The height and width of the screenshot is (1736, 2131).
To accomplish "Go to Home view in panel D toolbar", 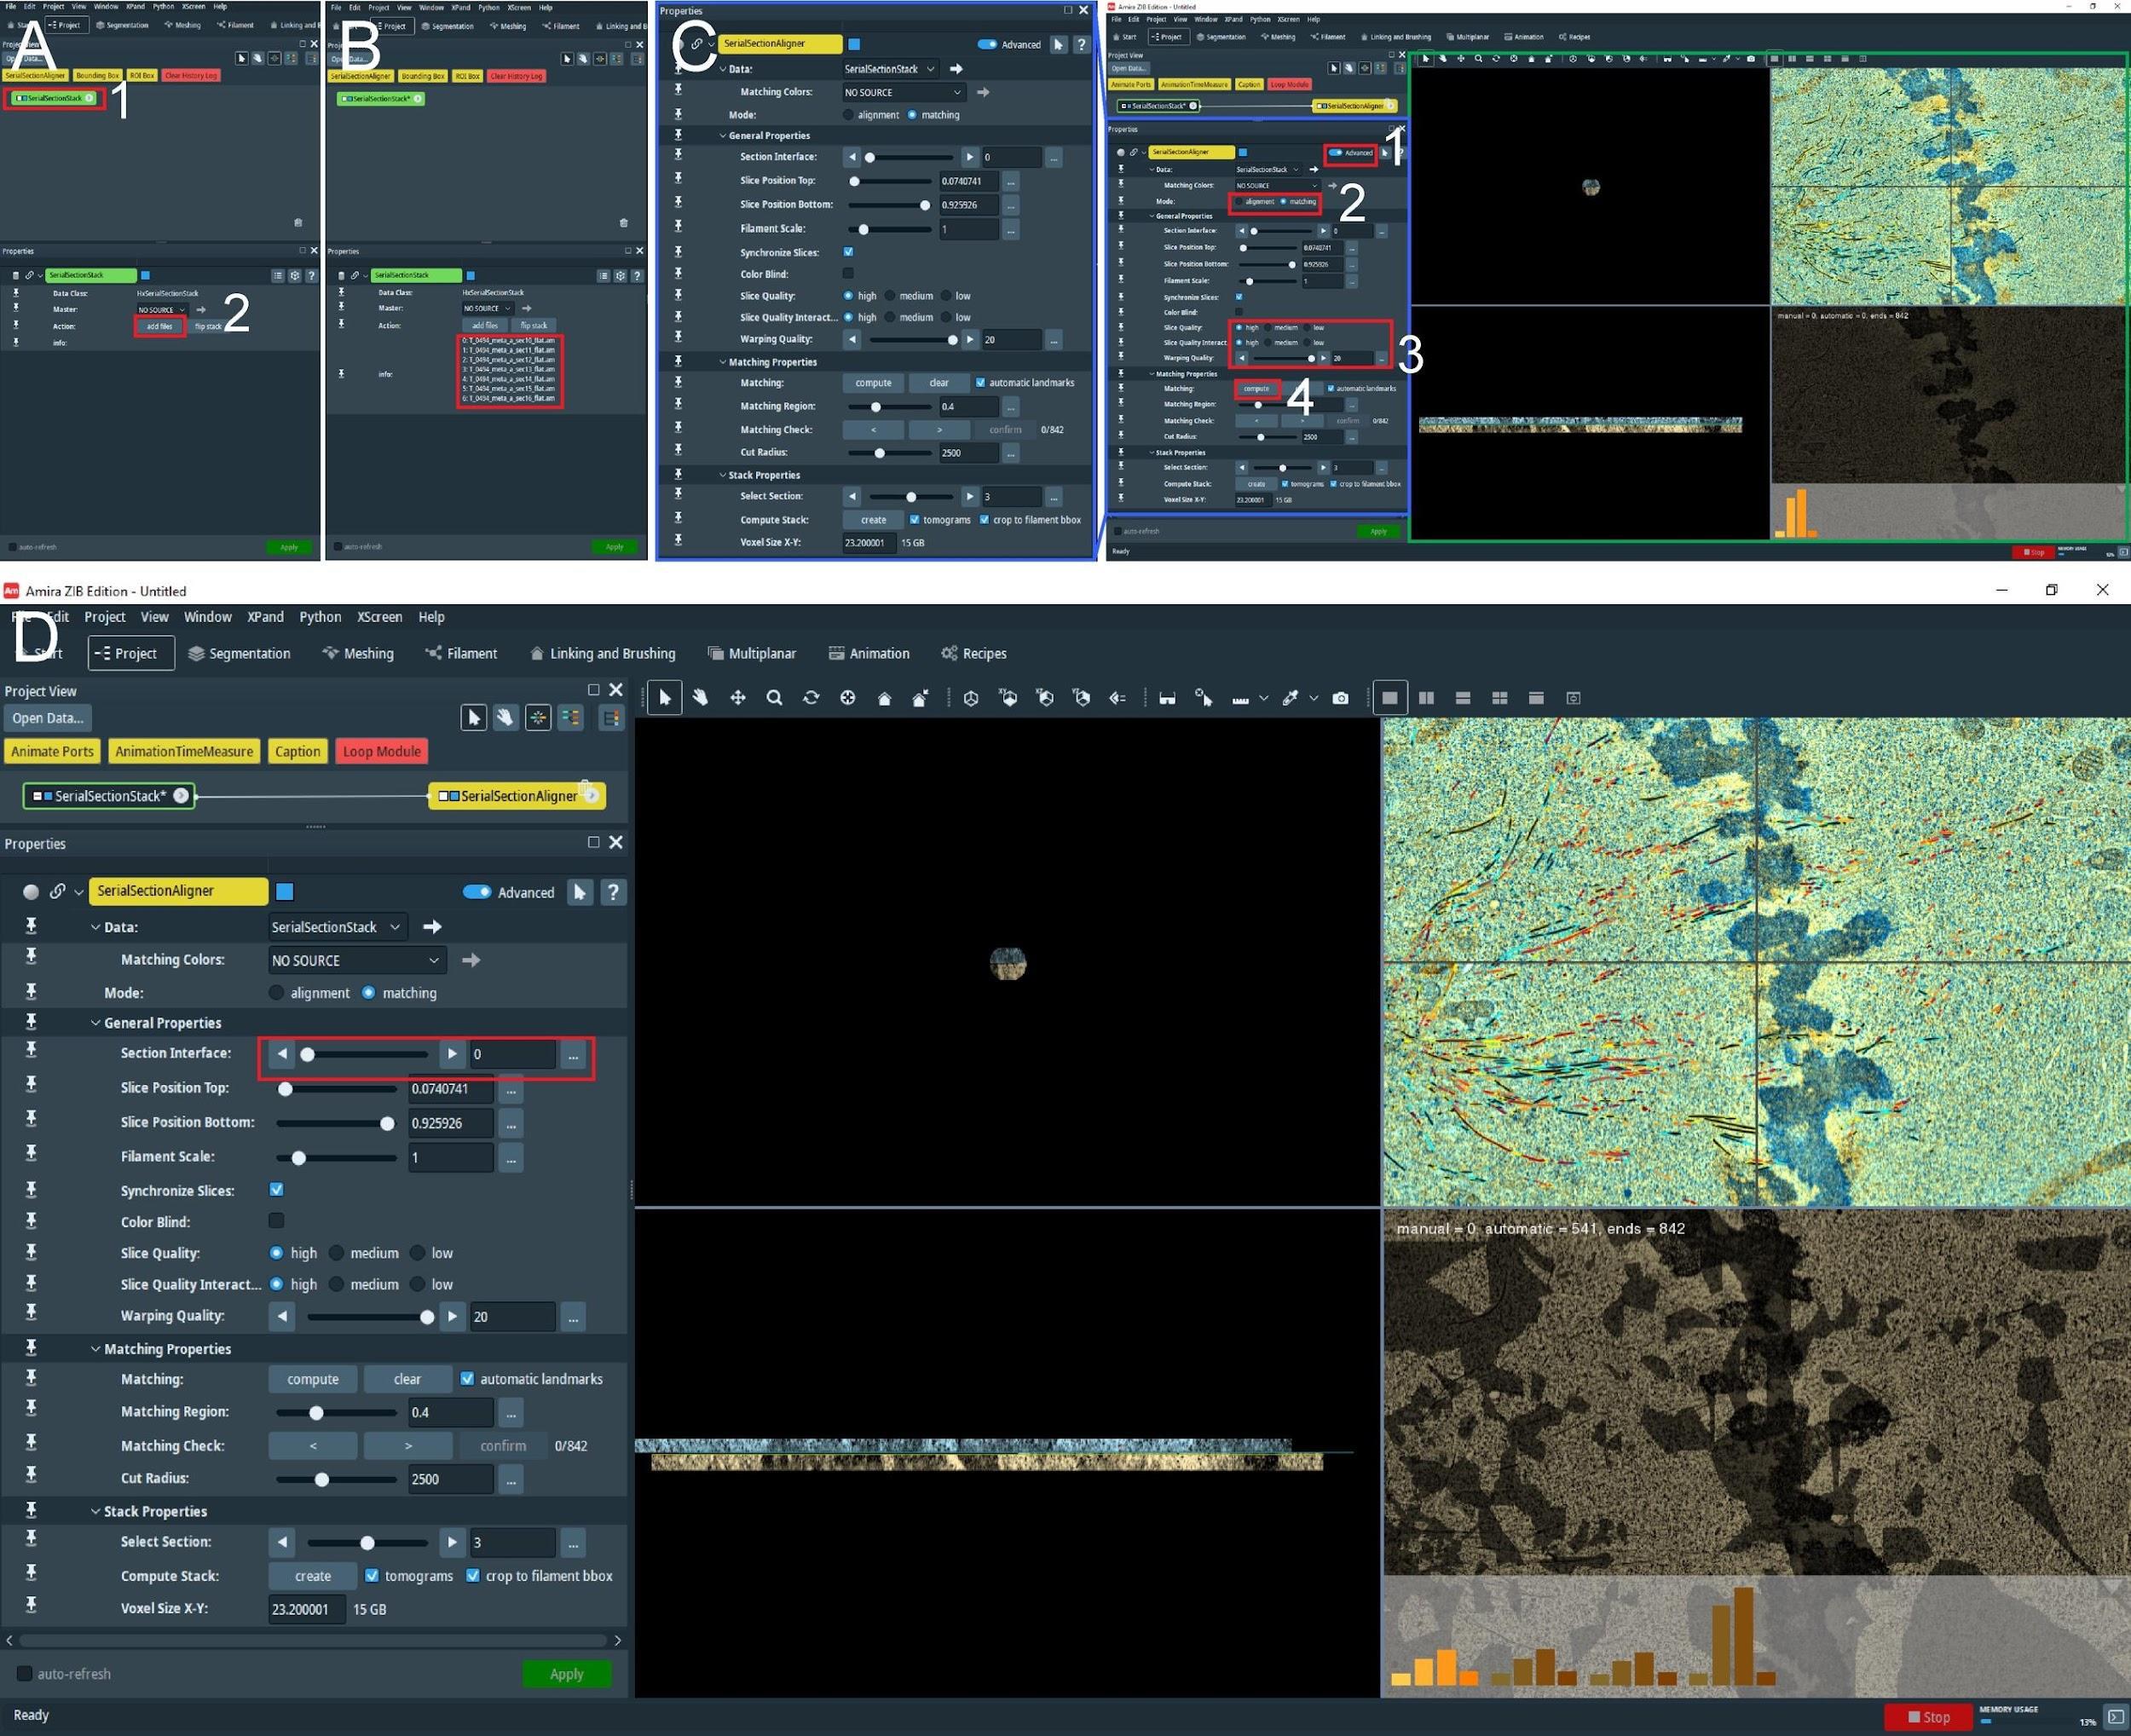I will (x=884, y=698).
